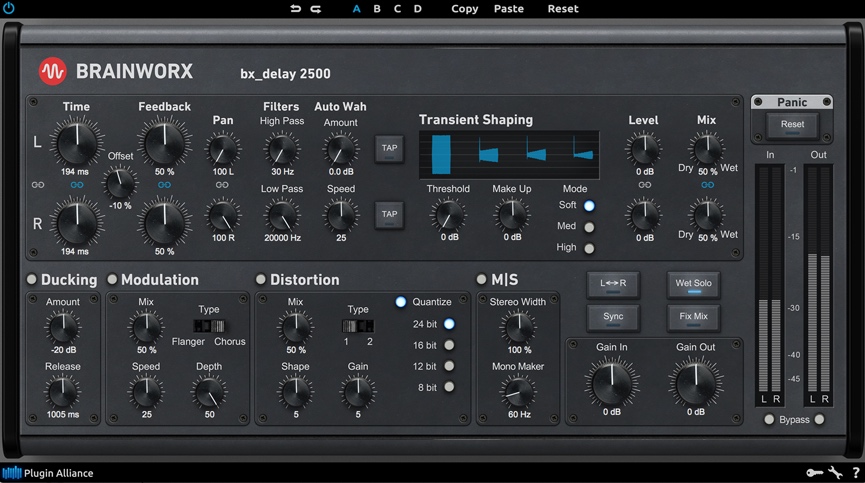Image resolution: width=865 pixels, height=483 pixels.
Task: Click the Threshold knob
Action: click(448, 215)
